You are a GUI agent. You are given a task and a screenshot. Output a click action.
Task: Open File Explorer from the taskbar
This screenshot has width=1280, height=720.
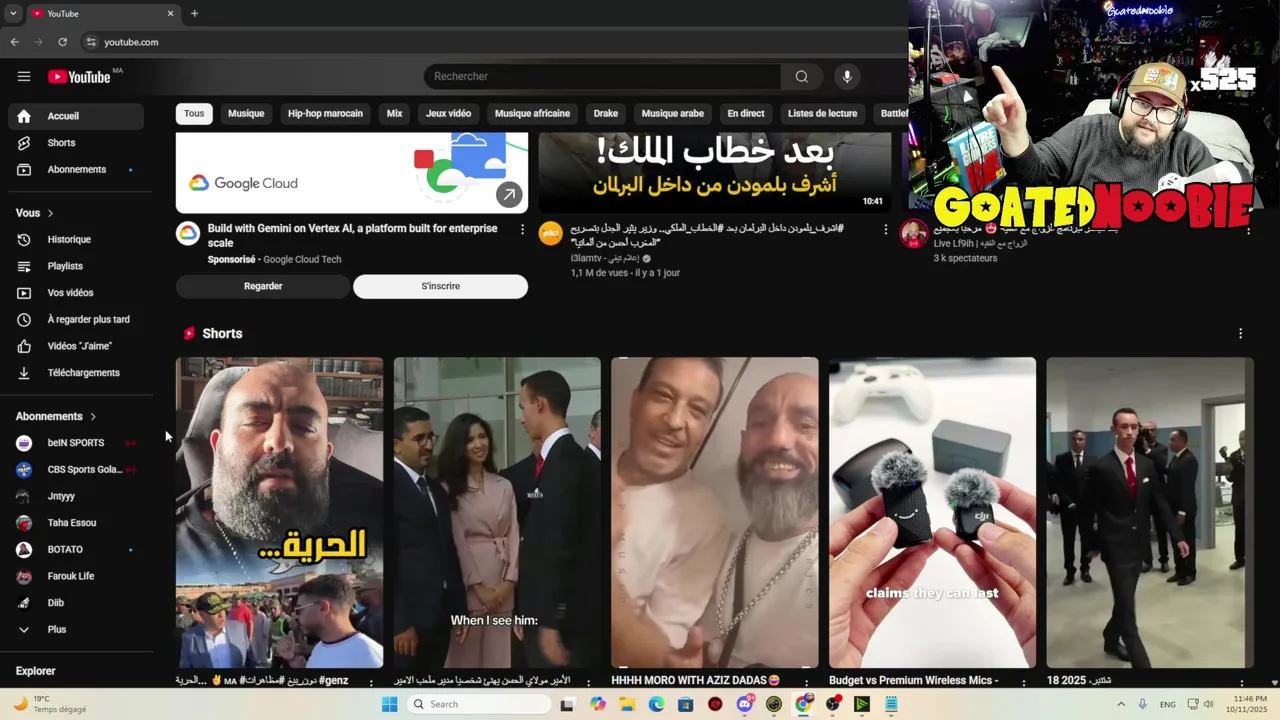(627, 704)
